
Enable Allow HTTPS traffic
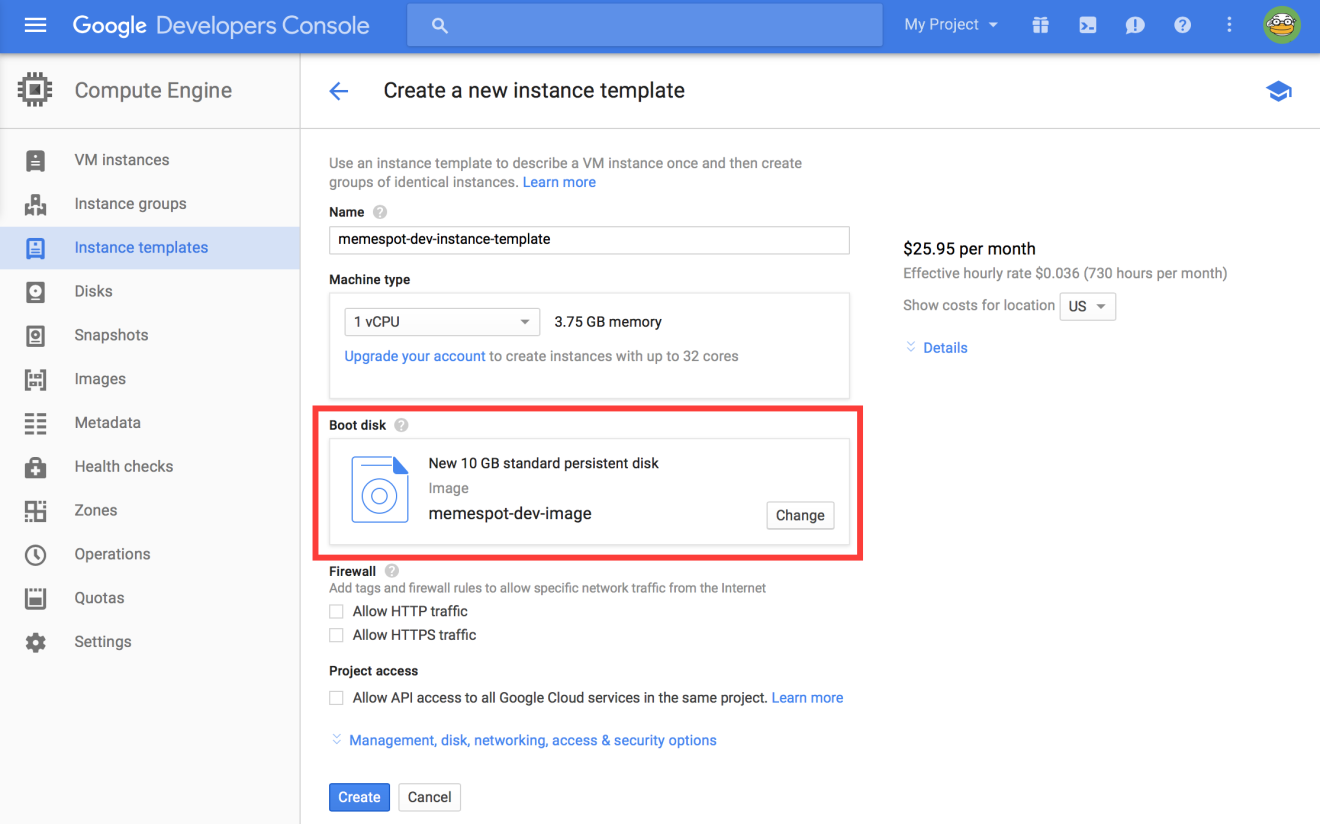coord(336,634)
